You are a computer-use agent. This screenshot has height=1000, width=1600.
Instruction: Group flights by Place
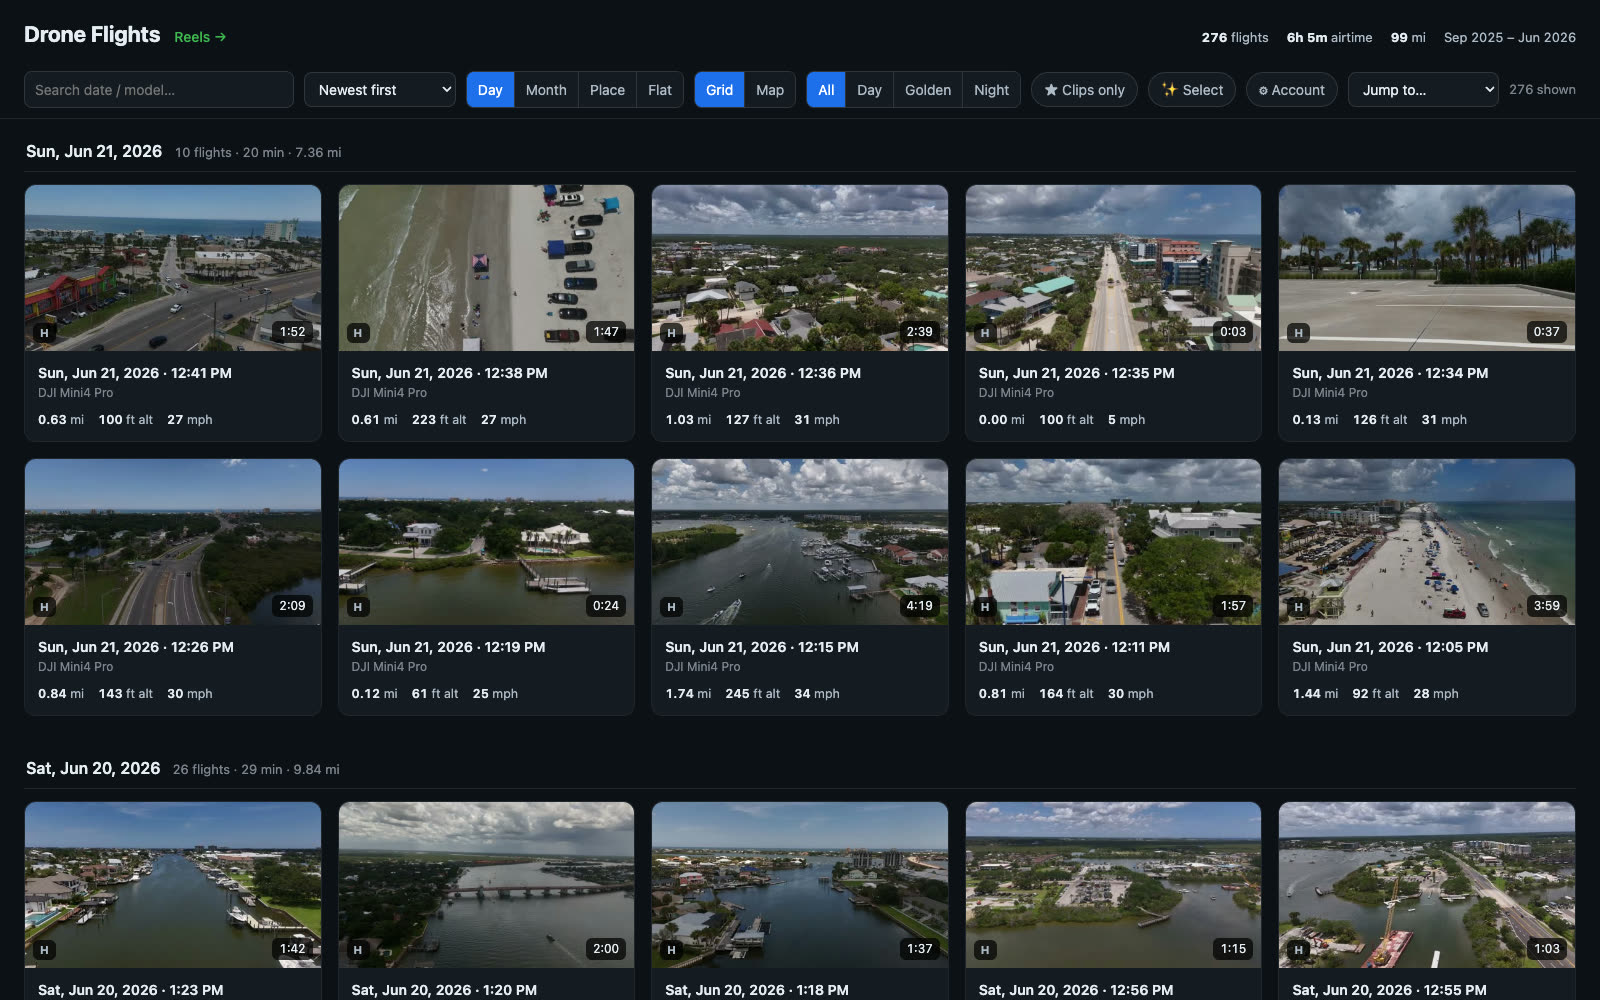click(x=607, y=90)
